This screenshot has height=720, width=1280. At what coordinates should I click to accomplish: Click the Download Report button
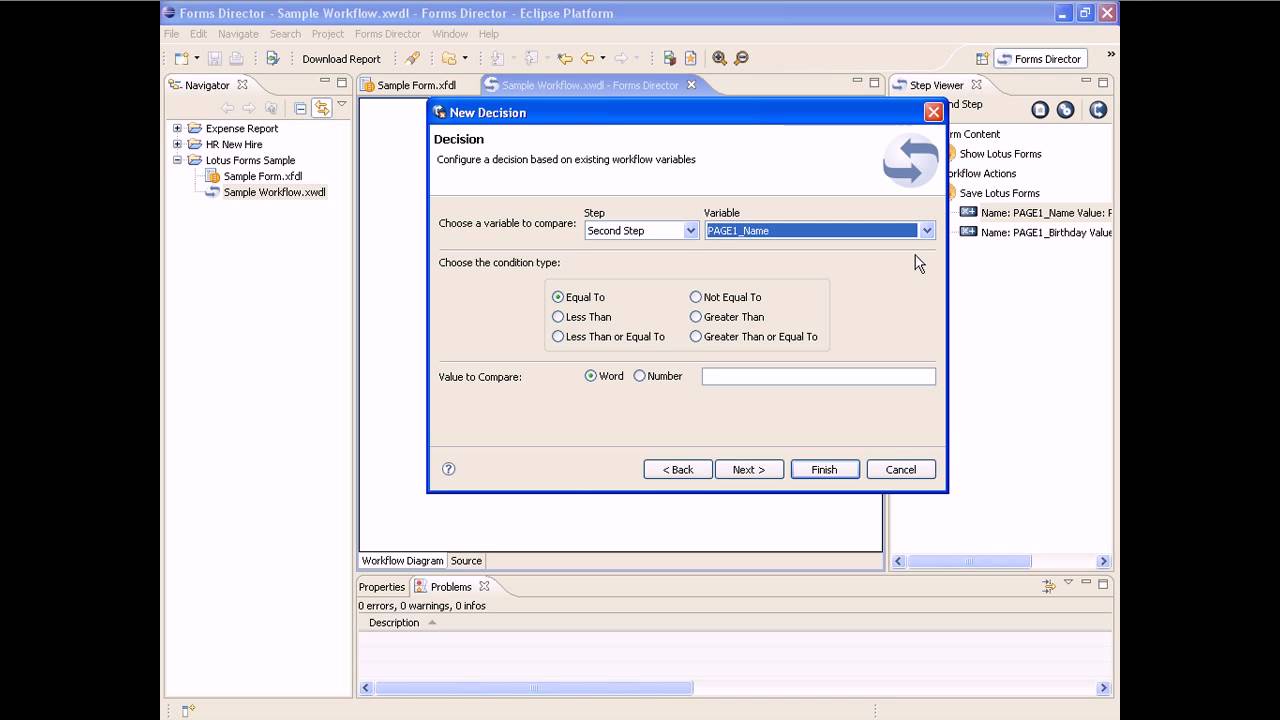[341, 59]
